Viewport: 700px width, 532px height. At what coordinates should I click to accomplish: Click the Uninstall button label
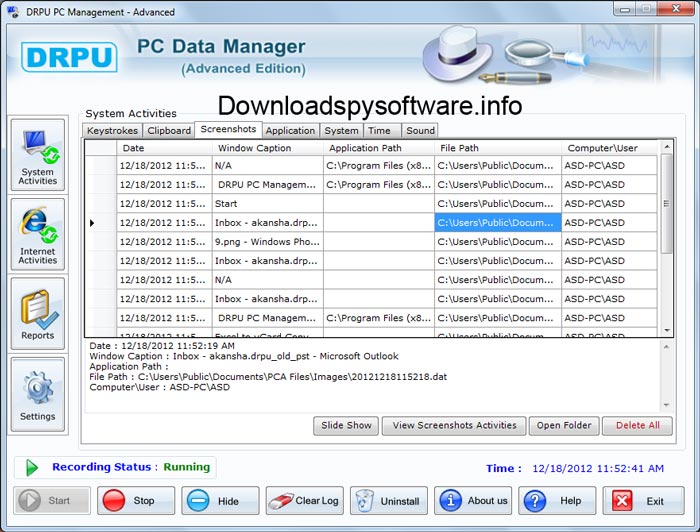(x=400, y=501)
